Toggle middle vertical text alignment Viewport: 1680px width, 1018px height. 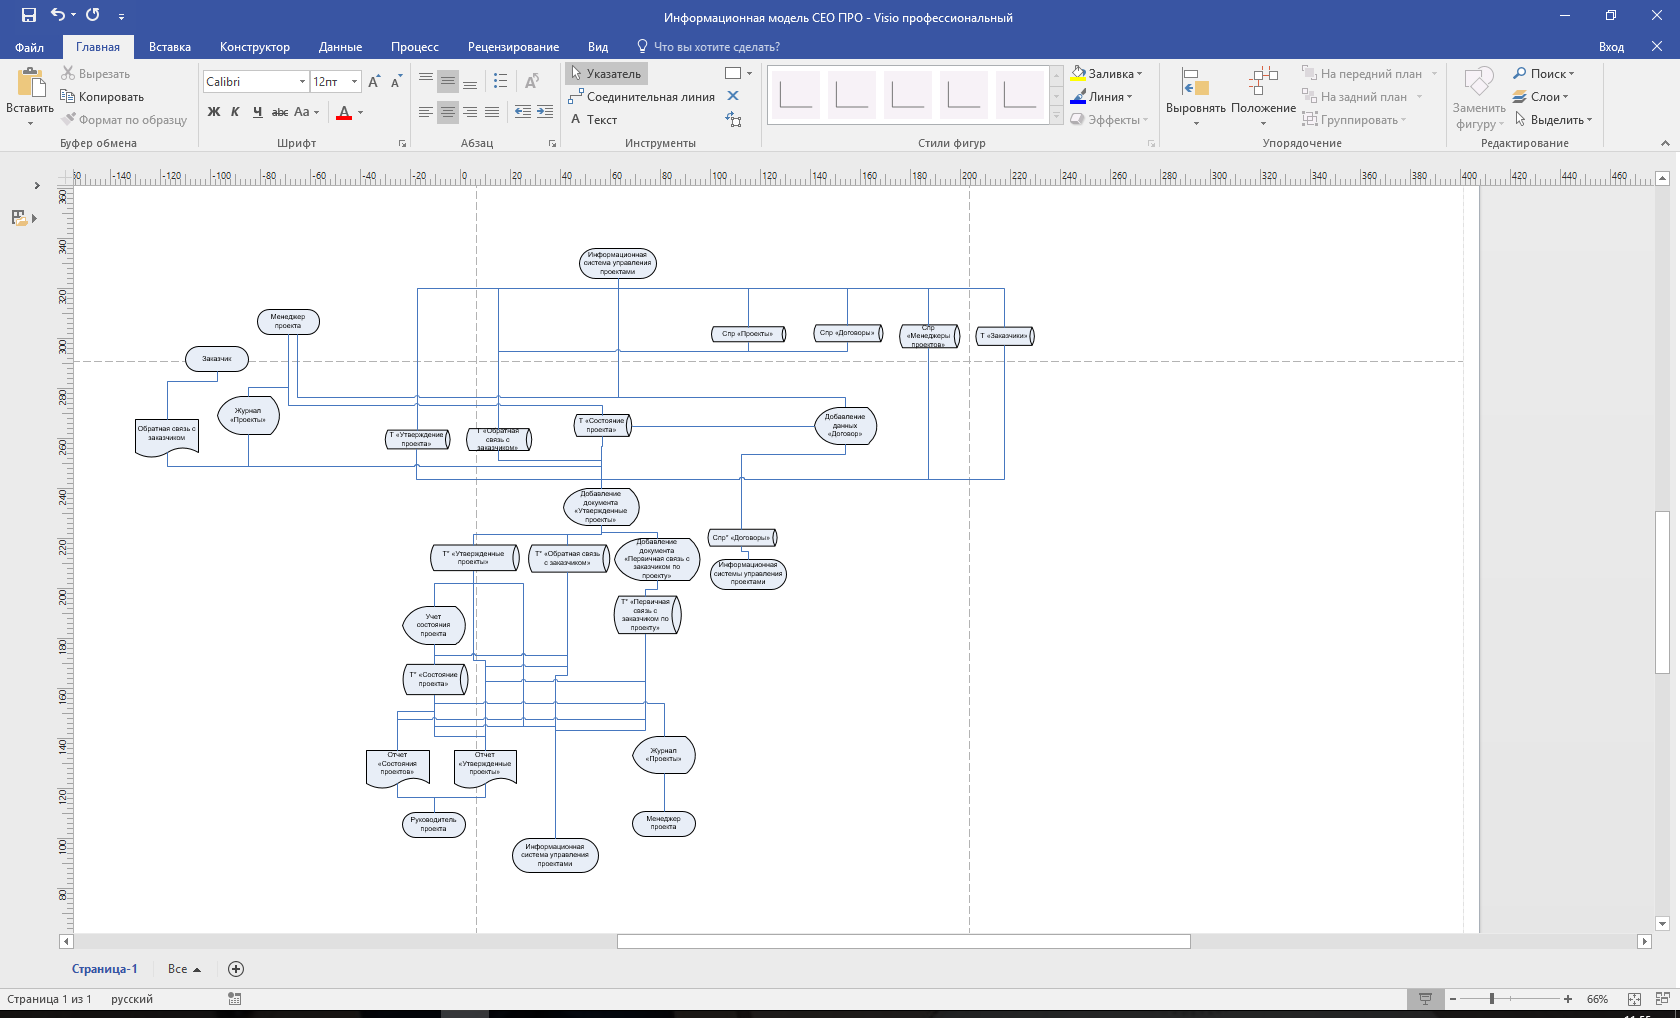click(448, 81)
